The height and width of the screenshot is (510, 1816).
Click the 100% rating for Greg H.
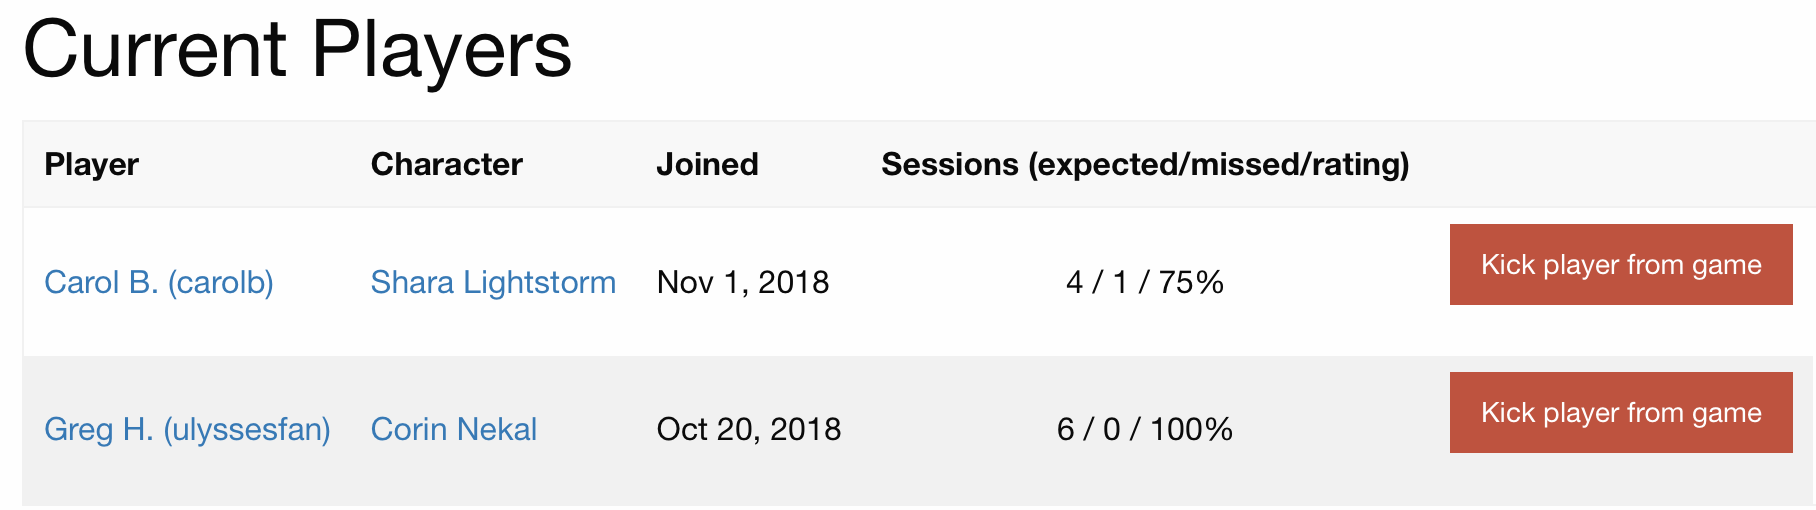click(1191, 429)
